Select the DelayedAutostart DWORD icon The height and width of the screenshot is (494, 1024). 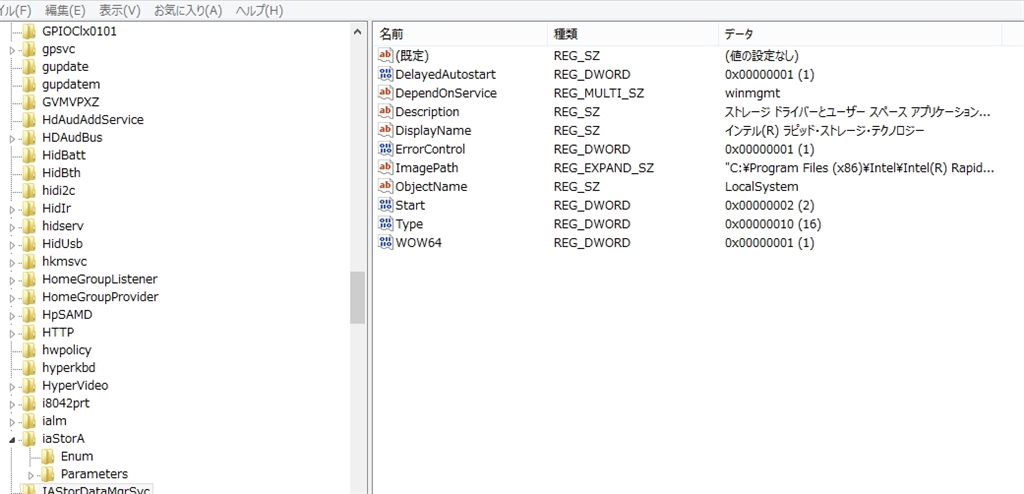(385, 74)
